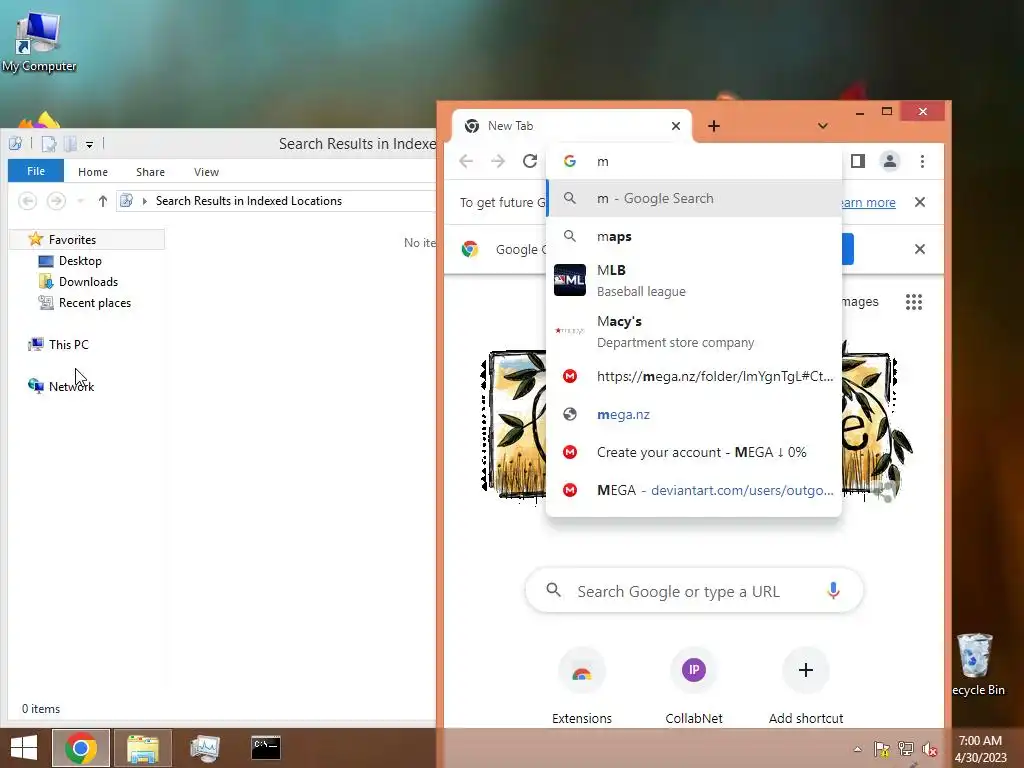Viewport: 1024px width, 768px height.
Task: Select 'Create your account - MEGA' suggestion
Action: tap(694, 452)
